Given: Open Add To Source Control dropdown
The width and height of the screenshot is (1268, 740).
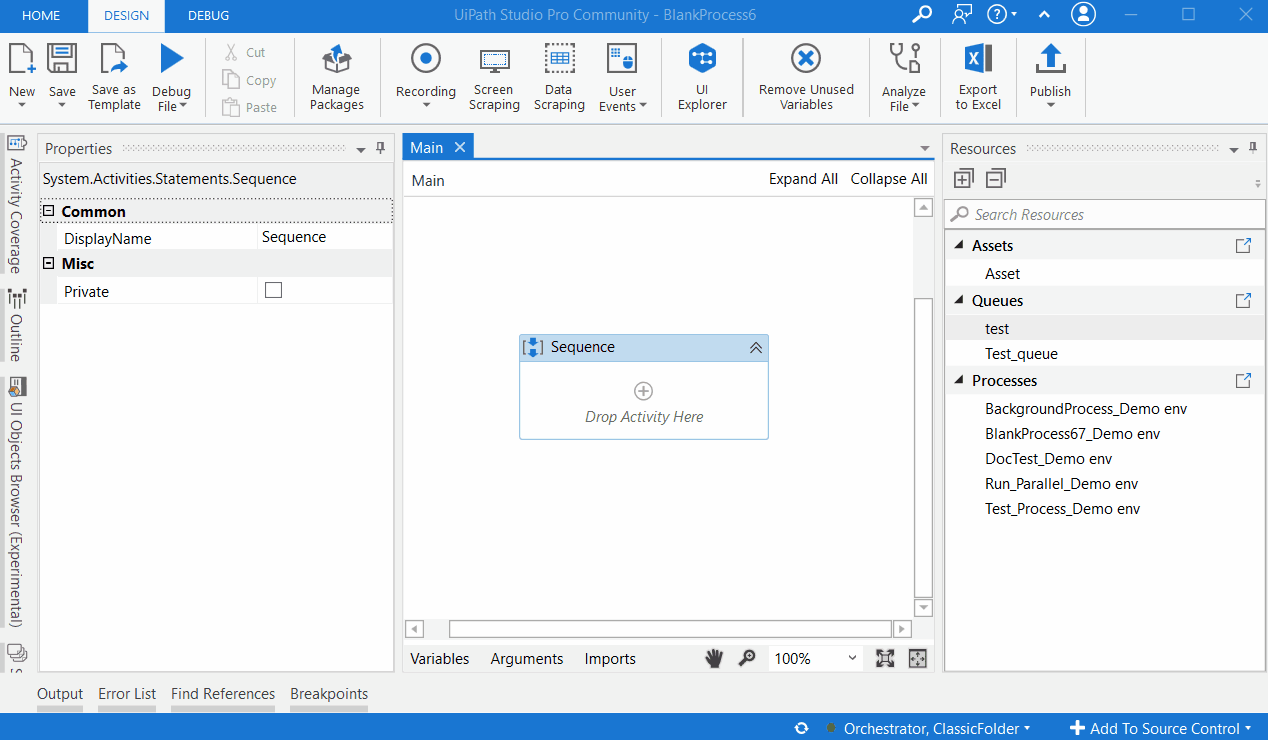Looking at the screenshot, I should pyautogui.click(x=1160, y=728).
